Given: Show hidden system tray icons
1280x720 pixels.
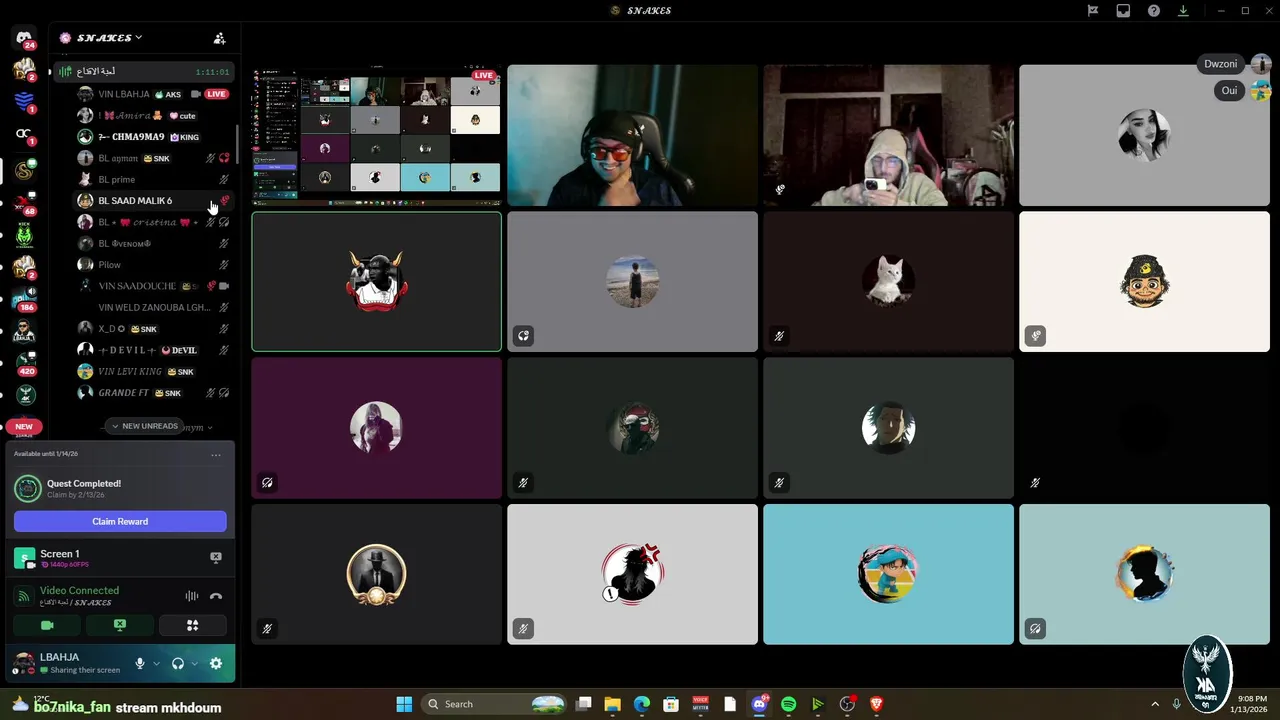Looking at the screenshot, I should (1155, 704).
